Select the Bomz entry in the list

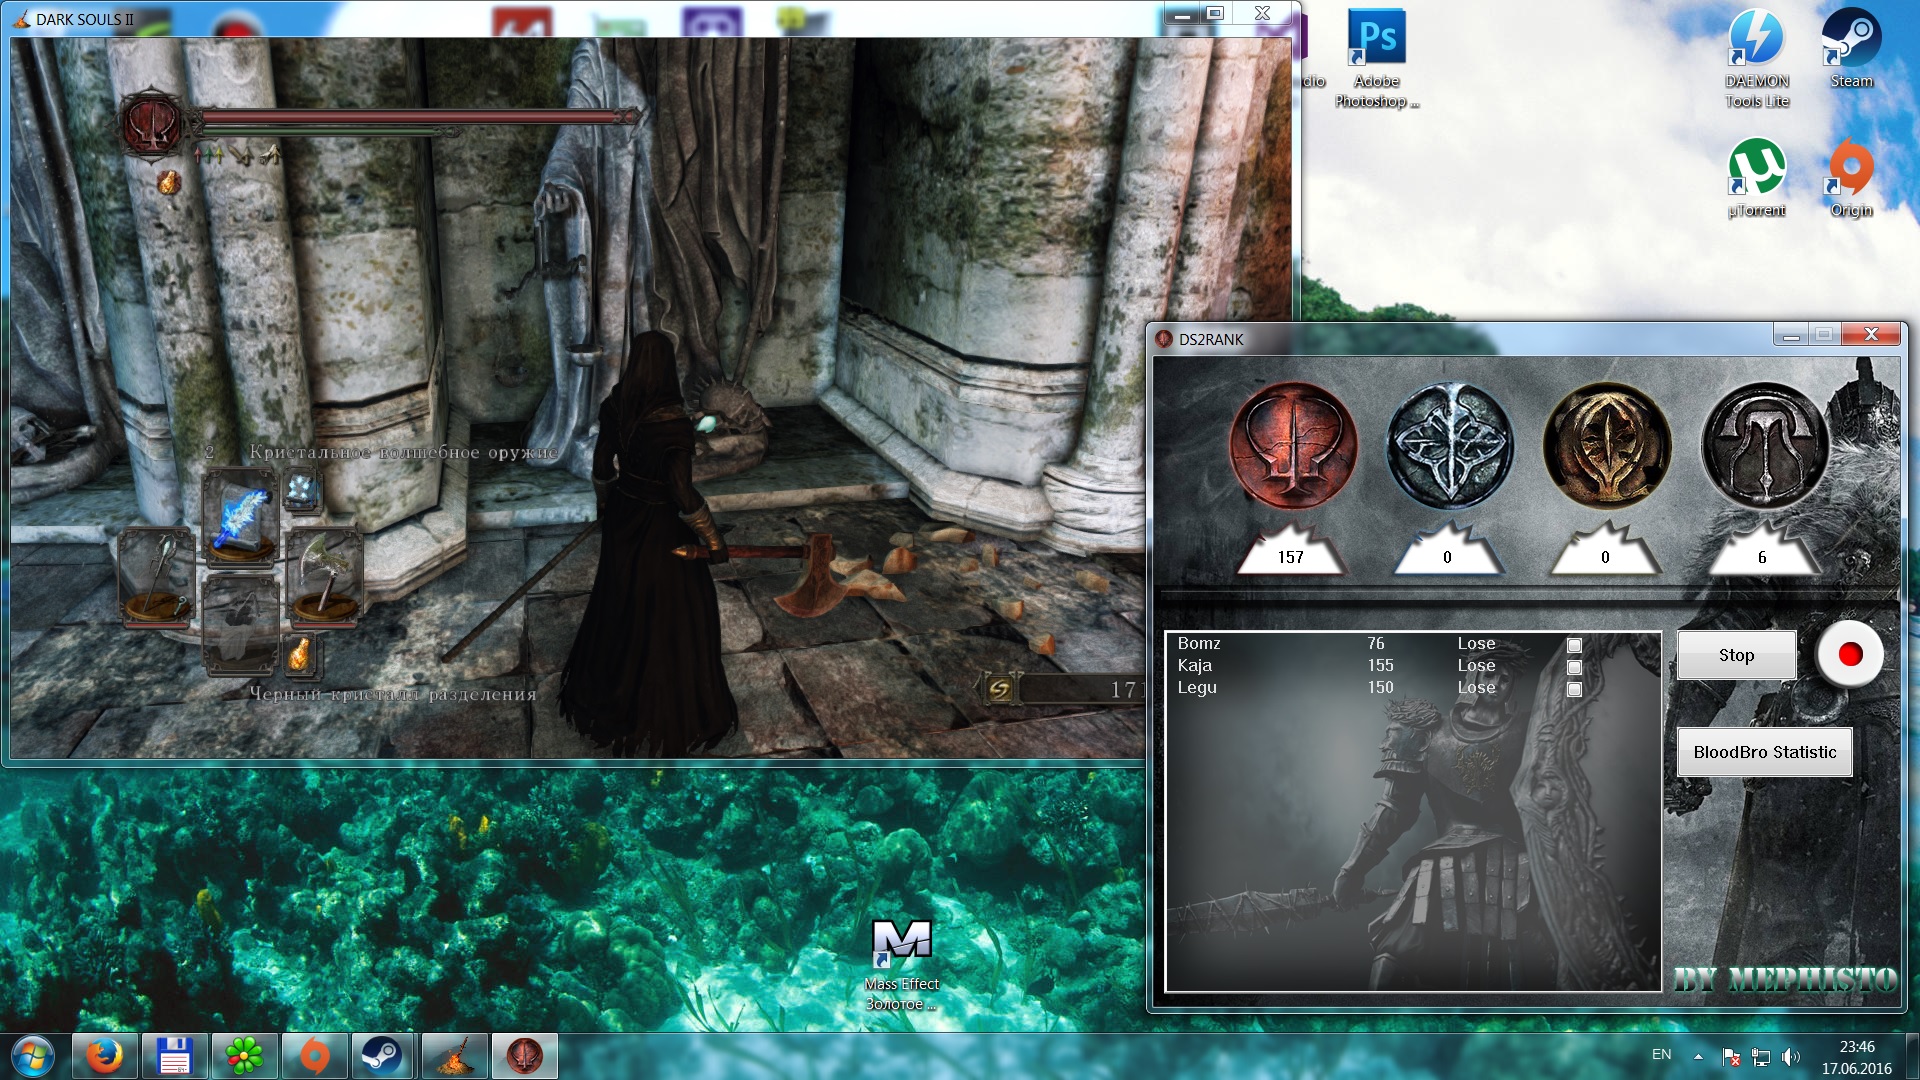(1199, 643)
